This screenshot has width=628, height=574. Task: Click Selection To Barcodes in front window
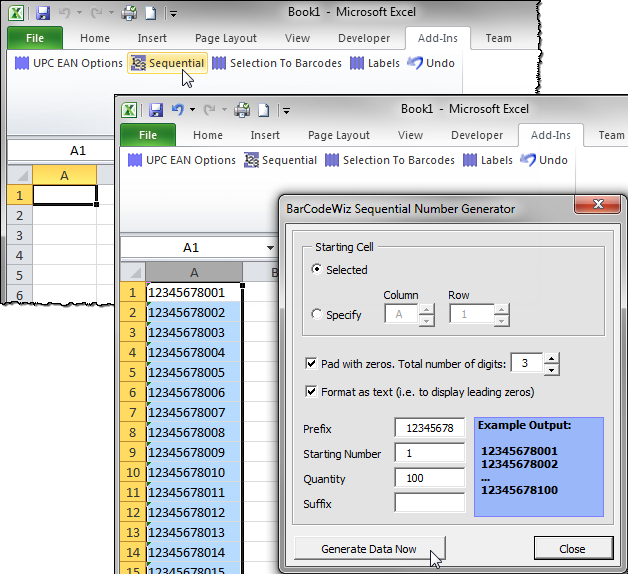pos(390,160)
